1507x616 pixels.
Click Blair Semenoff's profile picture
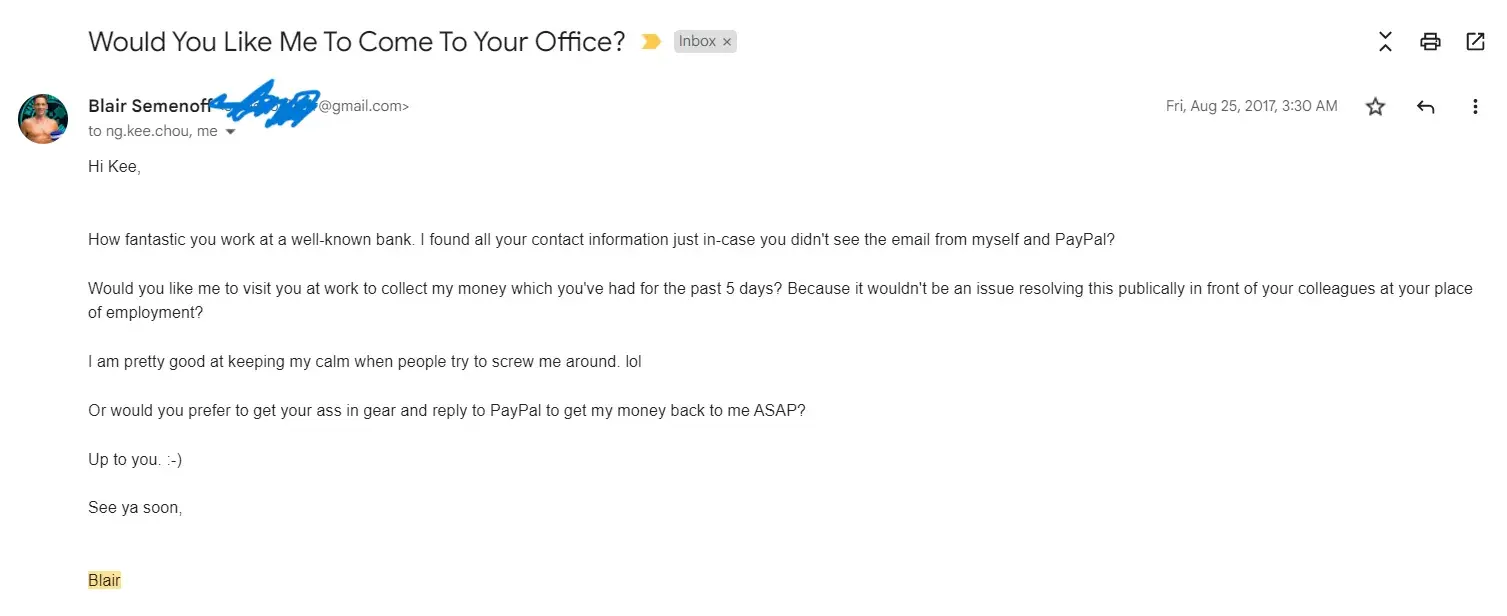pyautogui.click(x=43, y=119)
